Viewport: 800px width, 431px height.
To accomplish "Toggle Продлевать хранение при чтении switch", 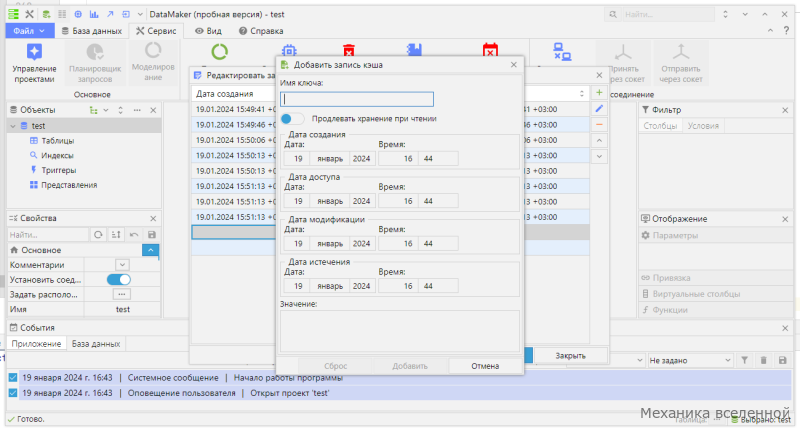I will click(292, 119).
